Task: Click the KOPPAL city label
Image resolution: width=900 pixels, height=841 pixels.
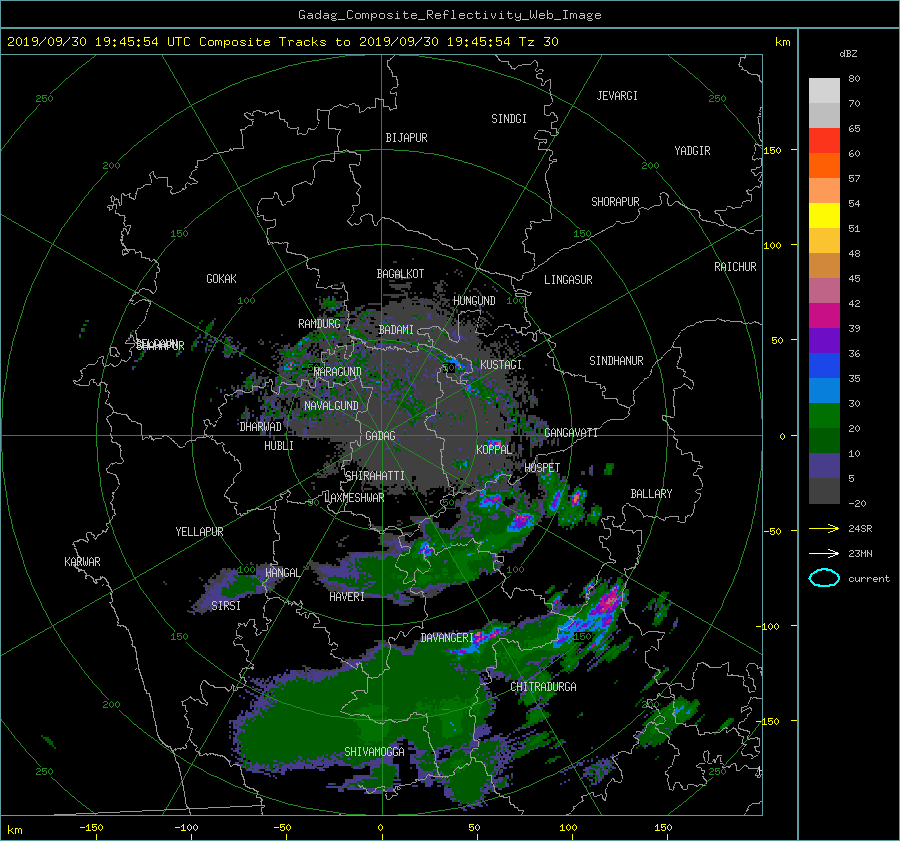Action: (x=494, y=449)
